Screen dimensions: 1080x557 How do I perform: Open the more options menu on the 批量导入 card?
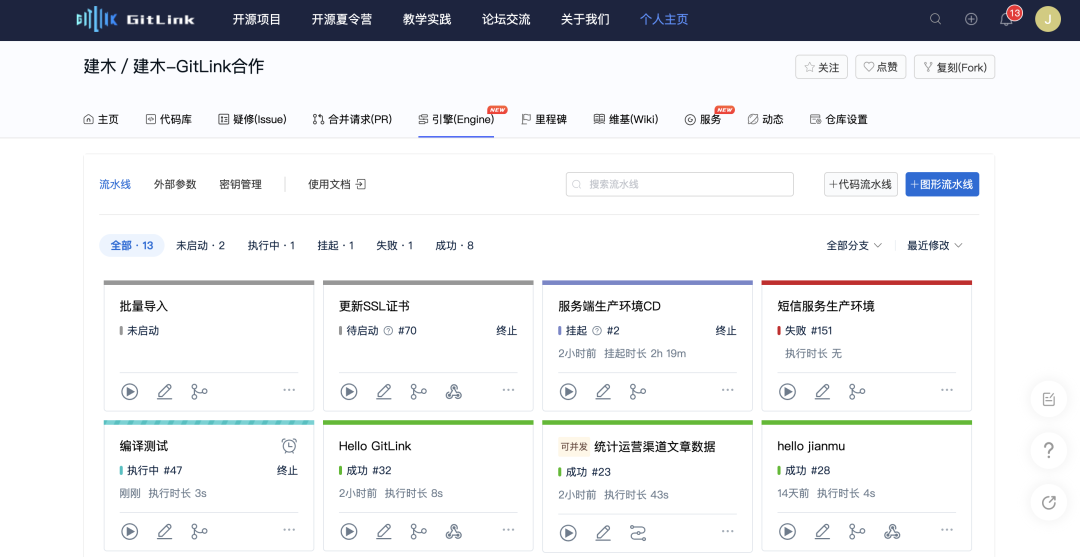(289, 390)
